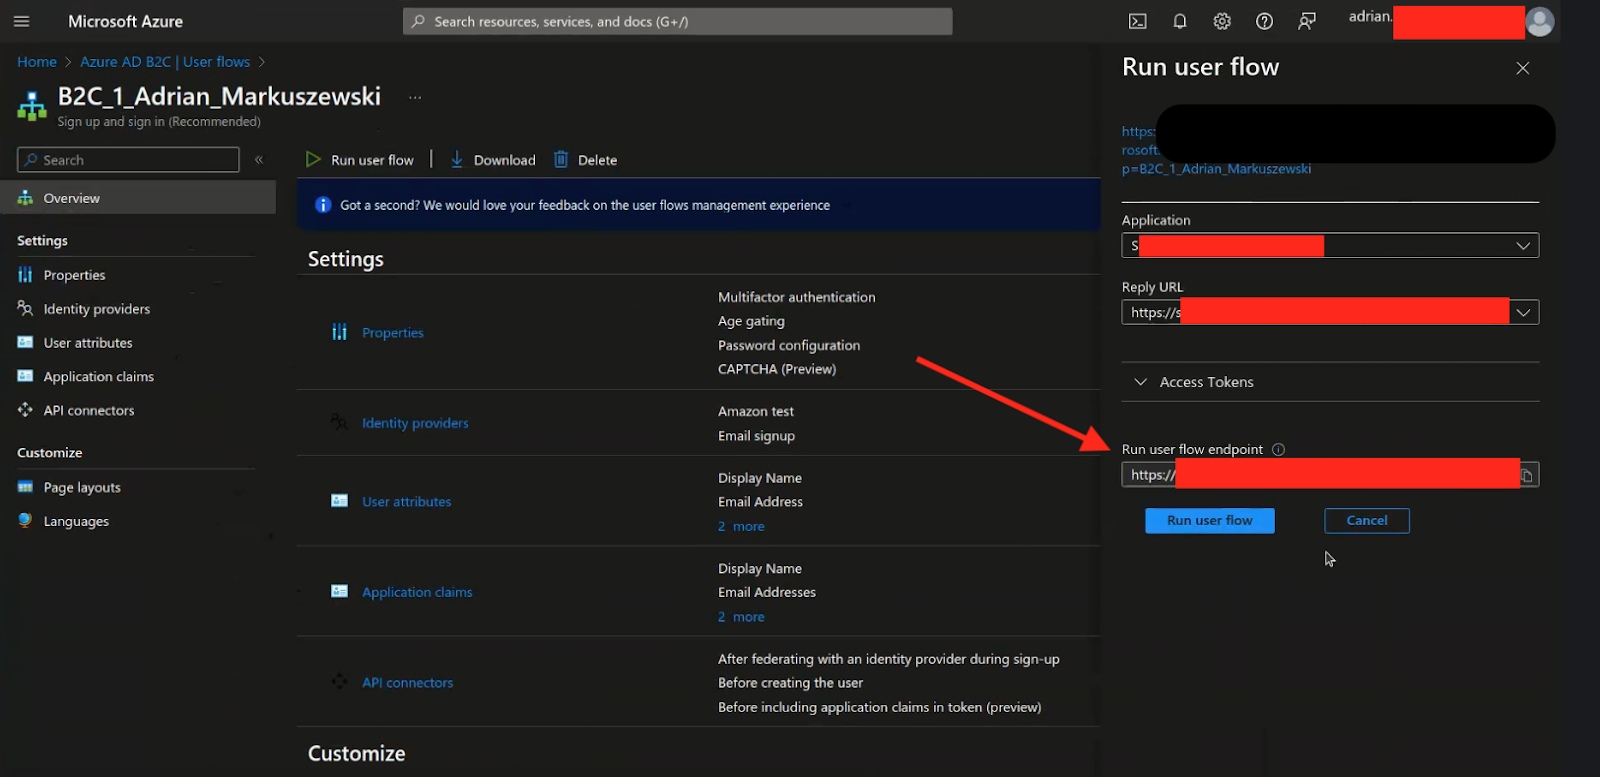This screenshot has width=1600, height=777.
Task: Open Languages in the left menu
Action: [x=76, y=521]
